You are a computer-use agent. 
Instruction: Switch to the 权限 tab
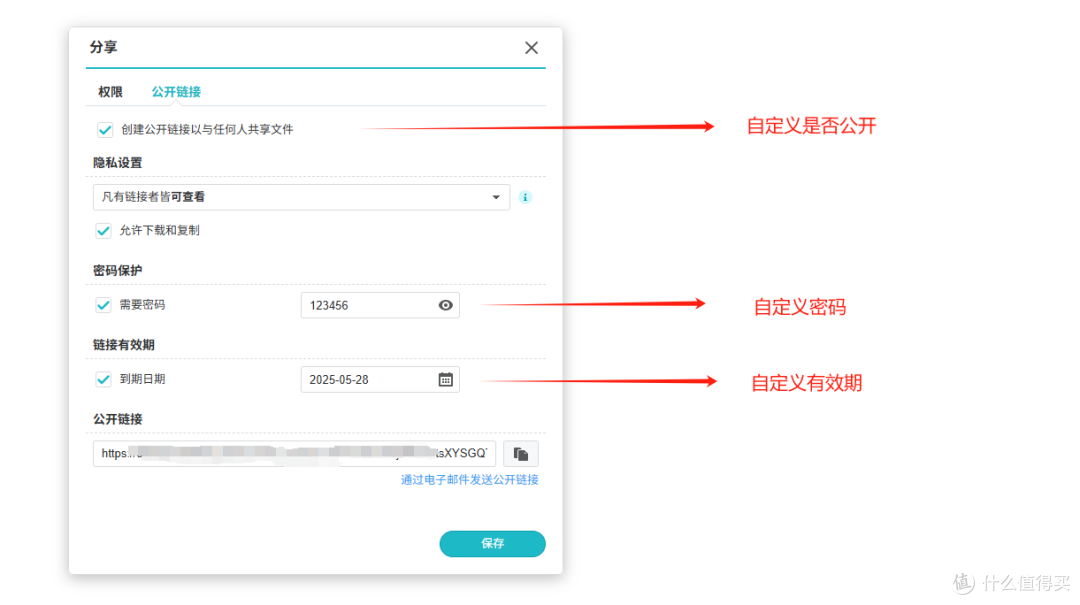[110, 92]
